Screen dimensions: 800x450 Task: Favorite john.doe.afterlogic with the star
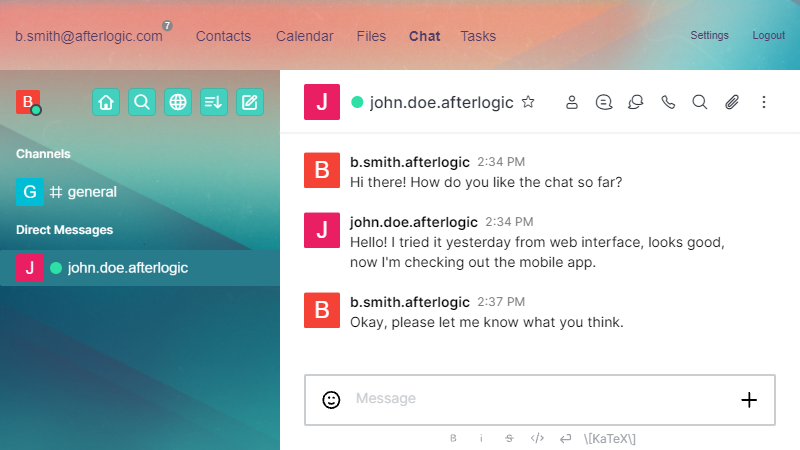528,102
